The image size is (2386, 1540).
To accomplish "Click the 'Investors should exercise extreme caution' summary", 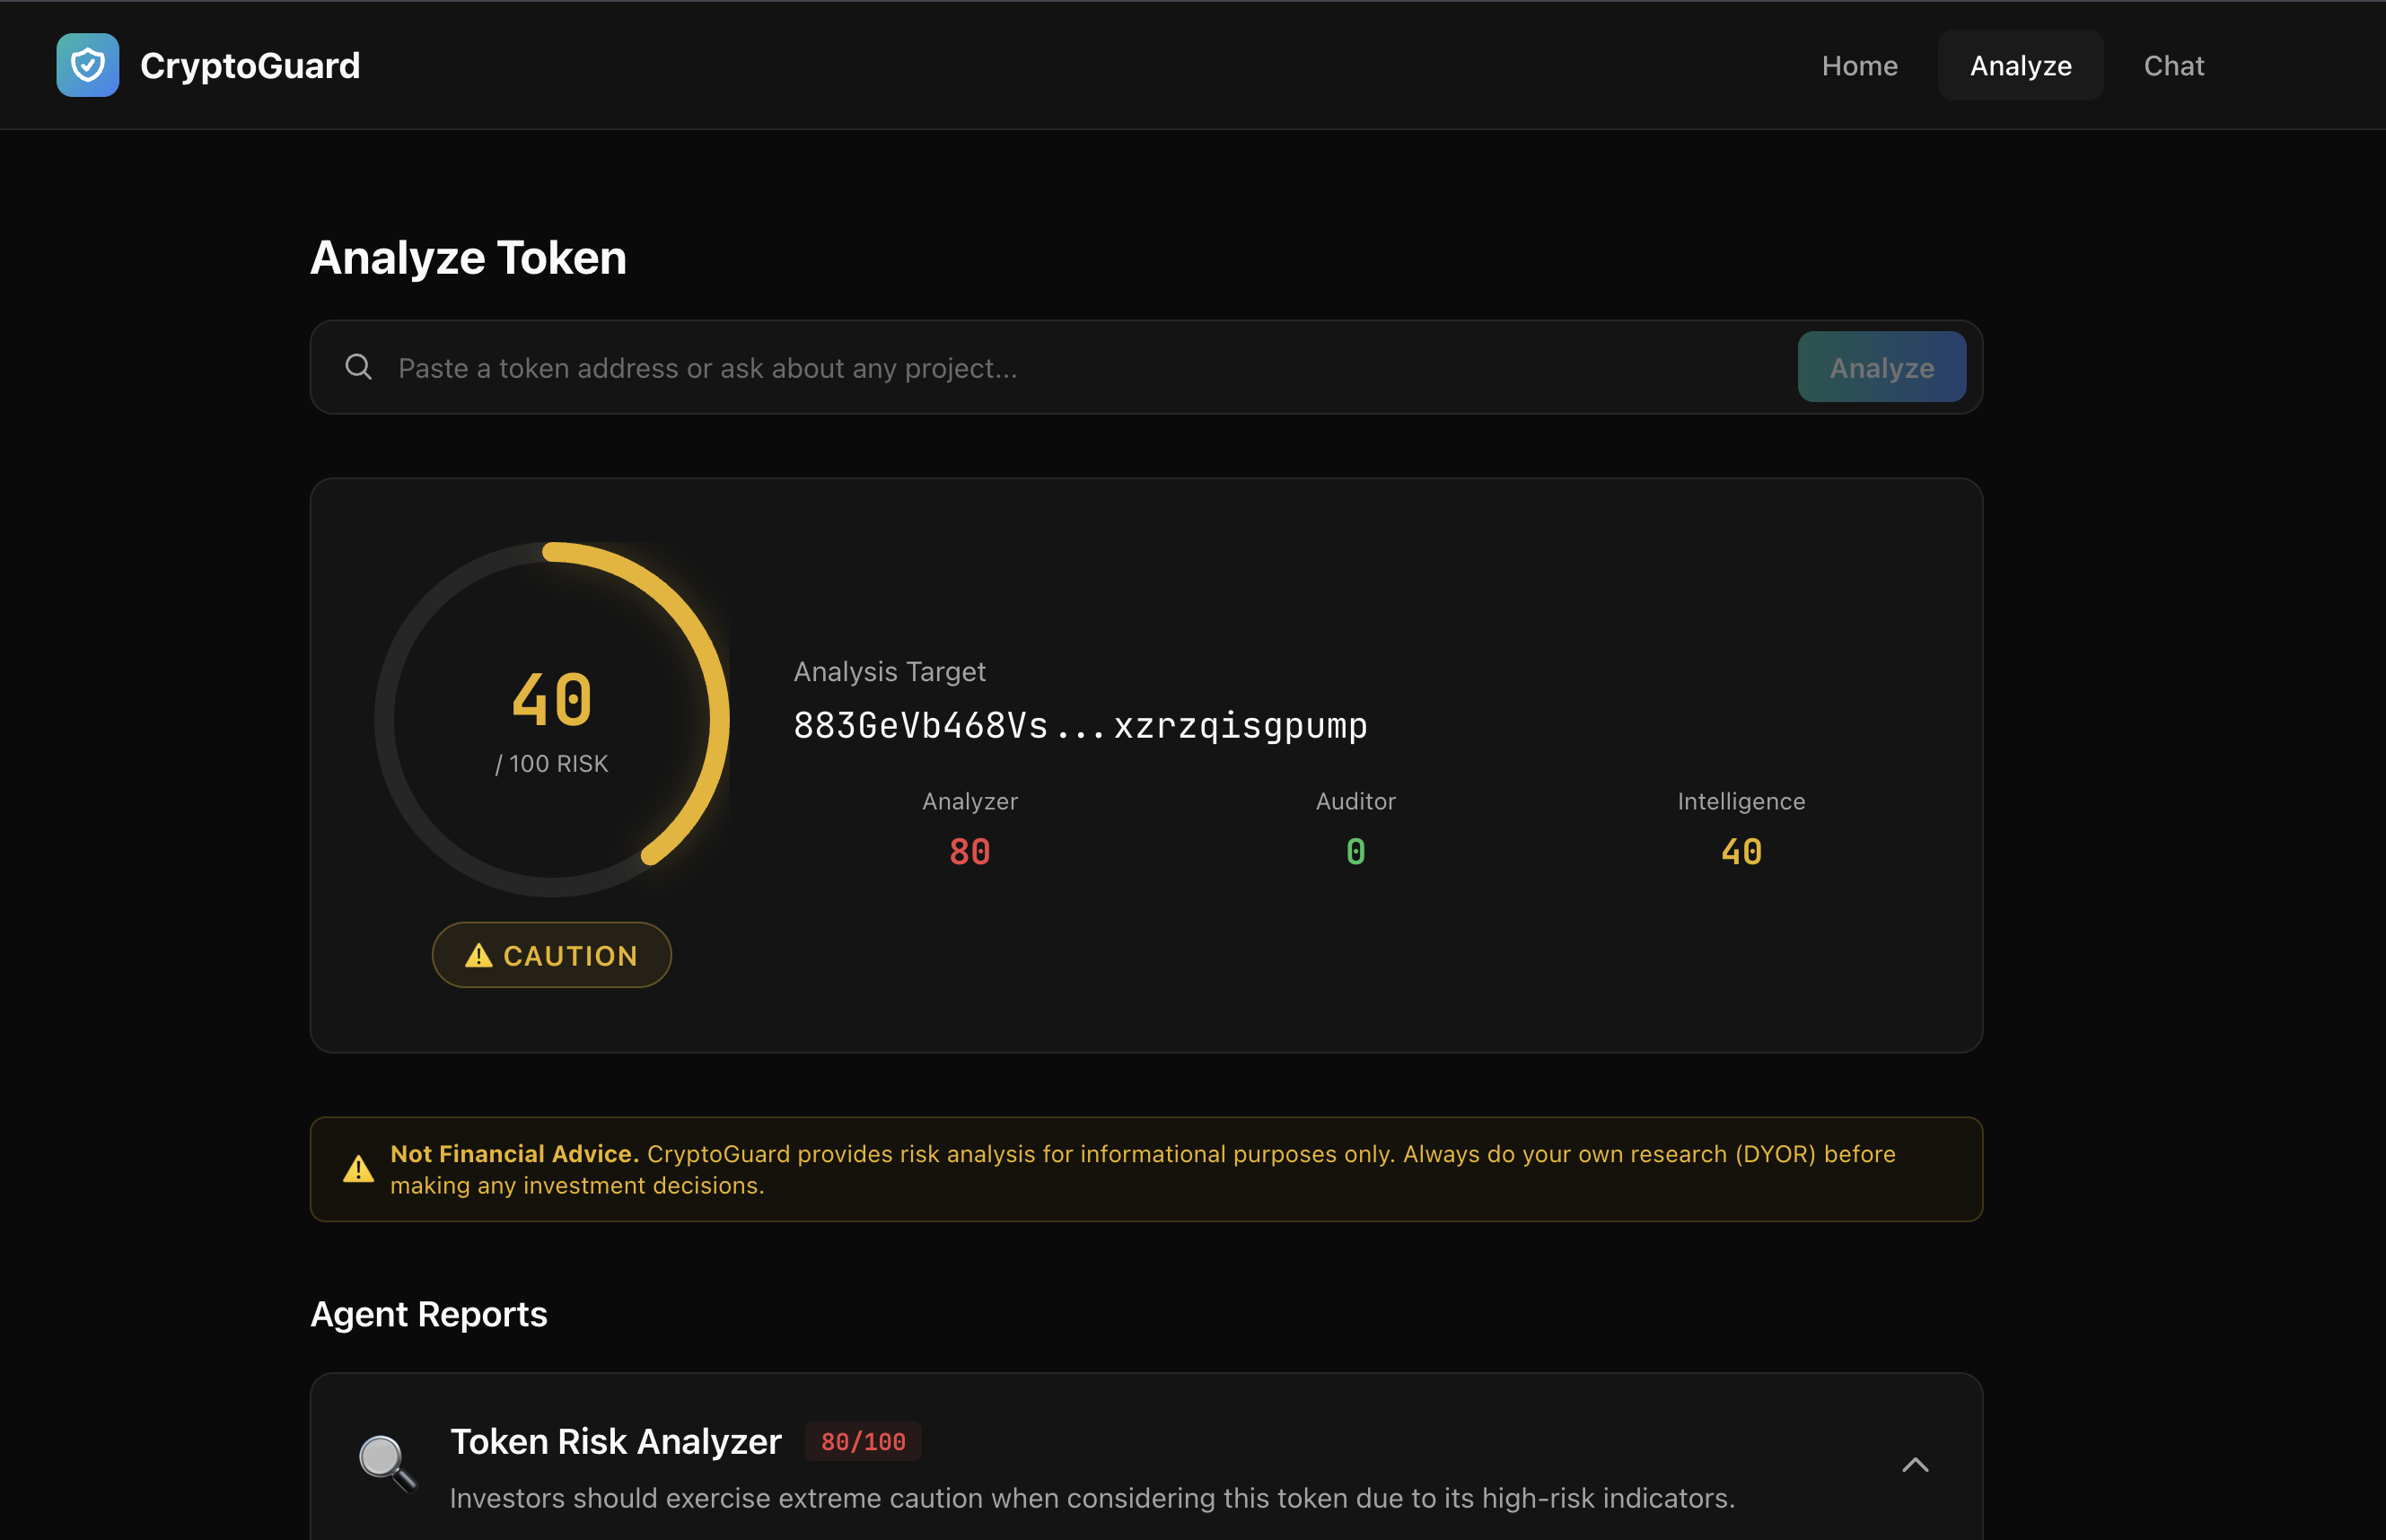I will click(x=1092, y=1498).
